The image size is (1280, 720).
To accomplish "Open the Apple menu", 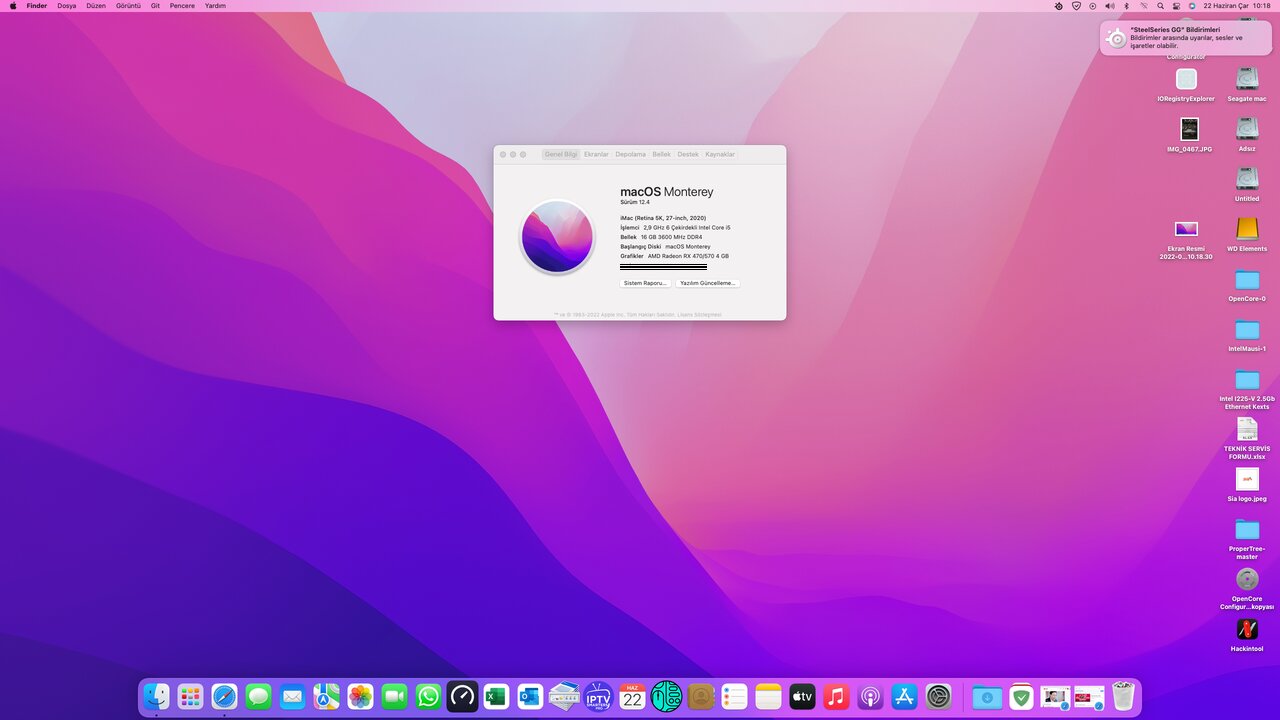I will 13,6.
